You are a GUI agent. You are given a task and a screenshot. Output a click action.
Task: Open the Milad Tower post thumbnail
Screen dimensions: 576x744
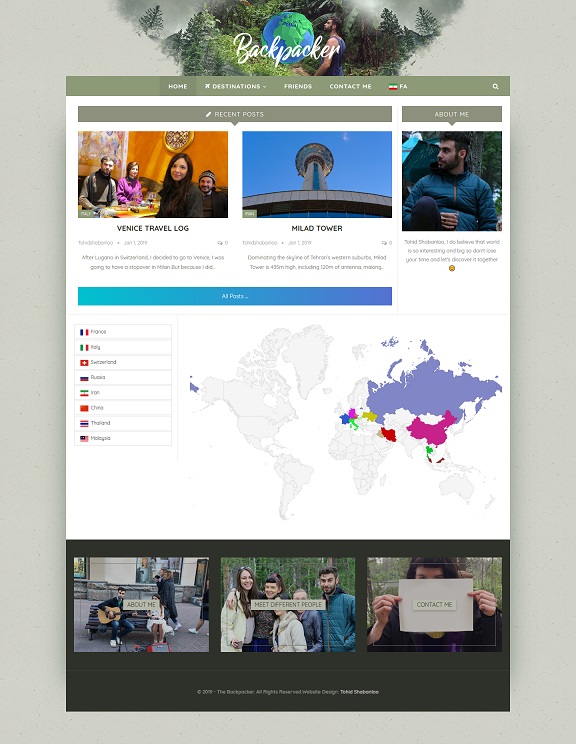point(317,175)
